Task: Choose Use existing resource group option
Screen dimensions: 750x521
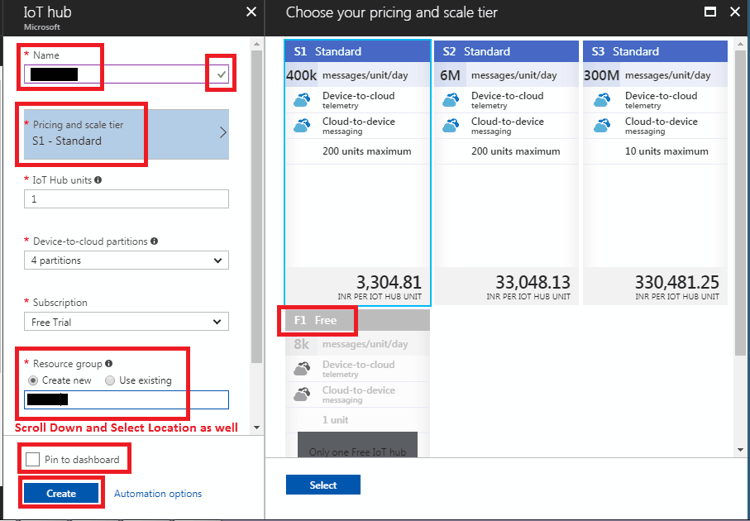Action: 110,380
